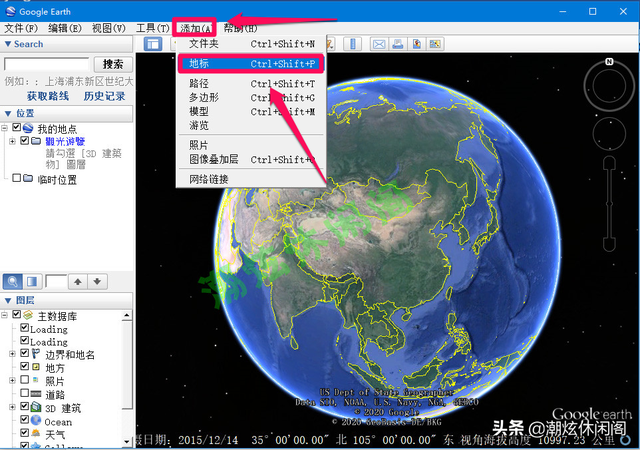
Task: Choose 文件夹 from the Add menu
Action: click(251, 44)
